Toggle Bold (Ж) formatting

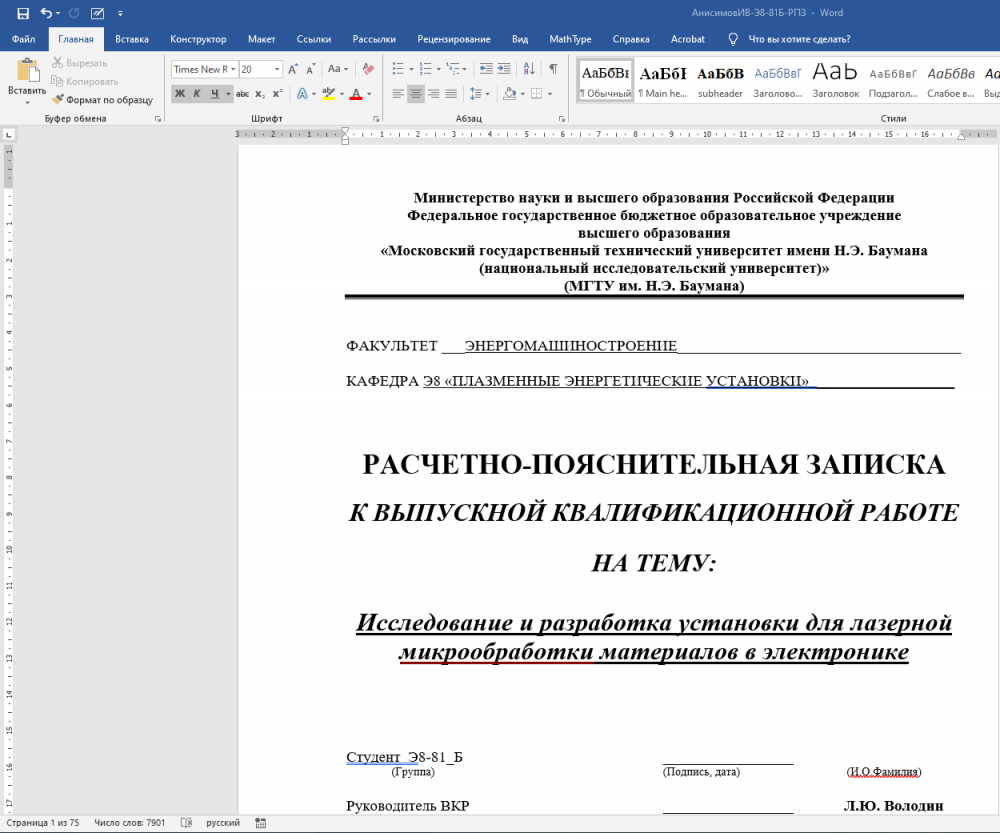pyautogui.click(x=180, y=94)
